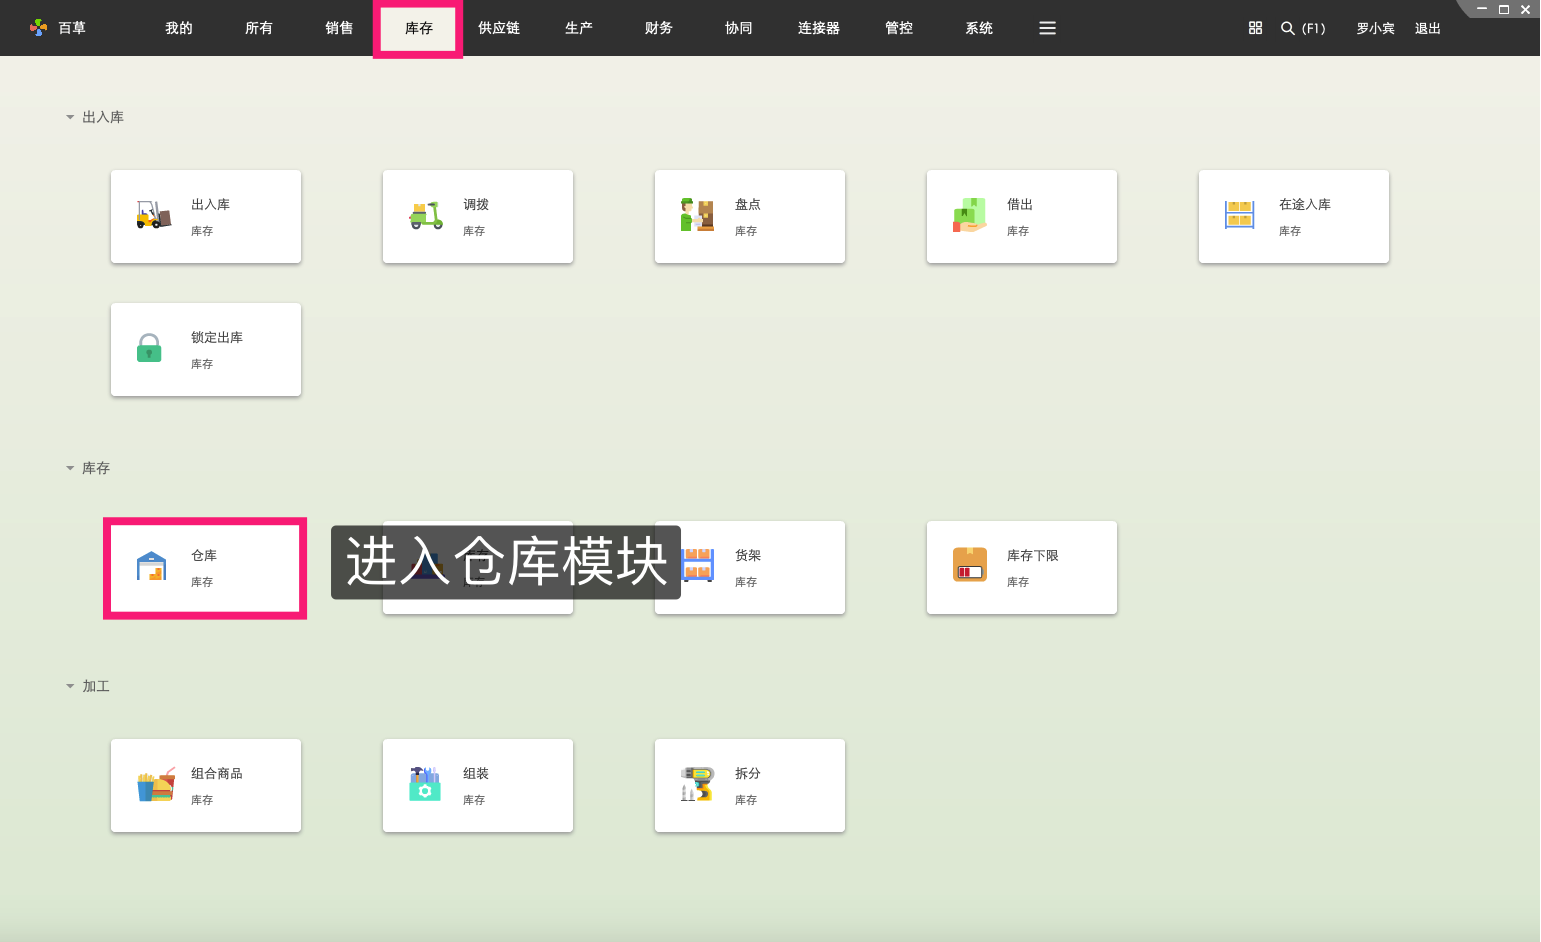Click 退出 to log out
The image size is (1541, 942).
(1427, 28)
